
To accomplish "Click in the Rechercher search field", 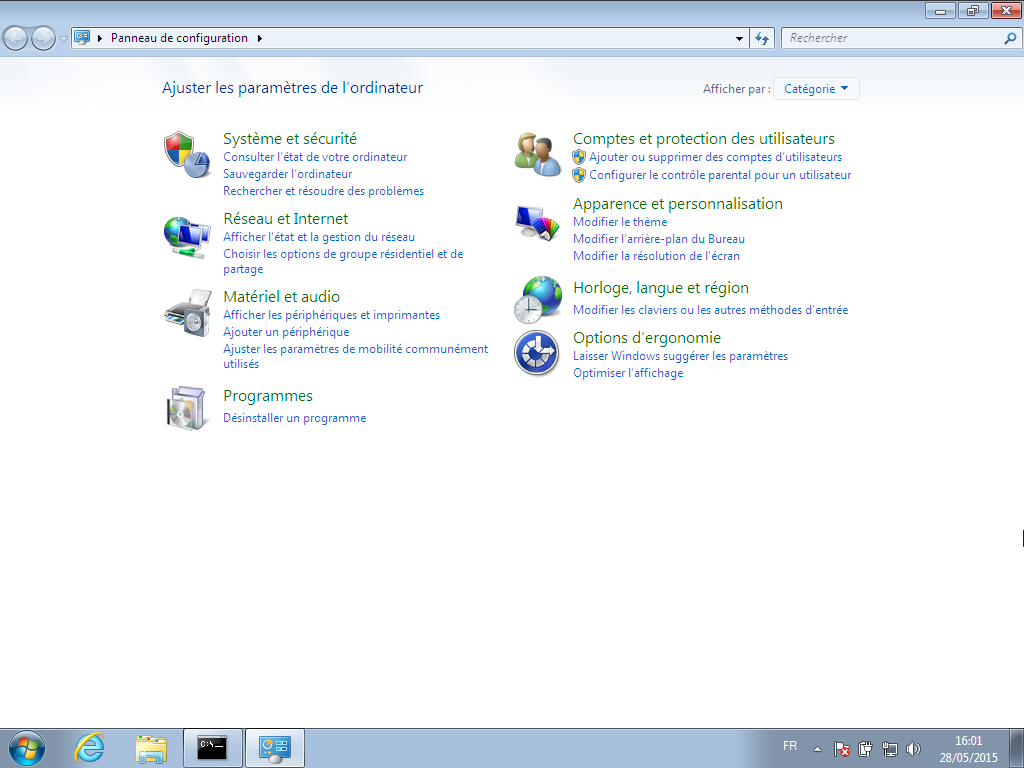I will [x=892, y=39].
